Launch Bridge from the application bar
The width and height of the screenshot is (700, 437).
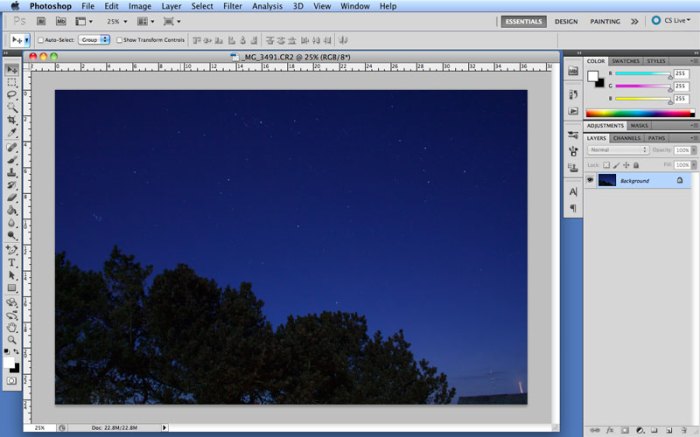tap(41, 21)
